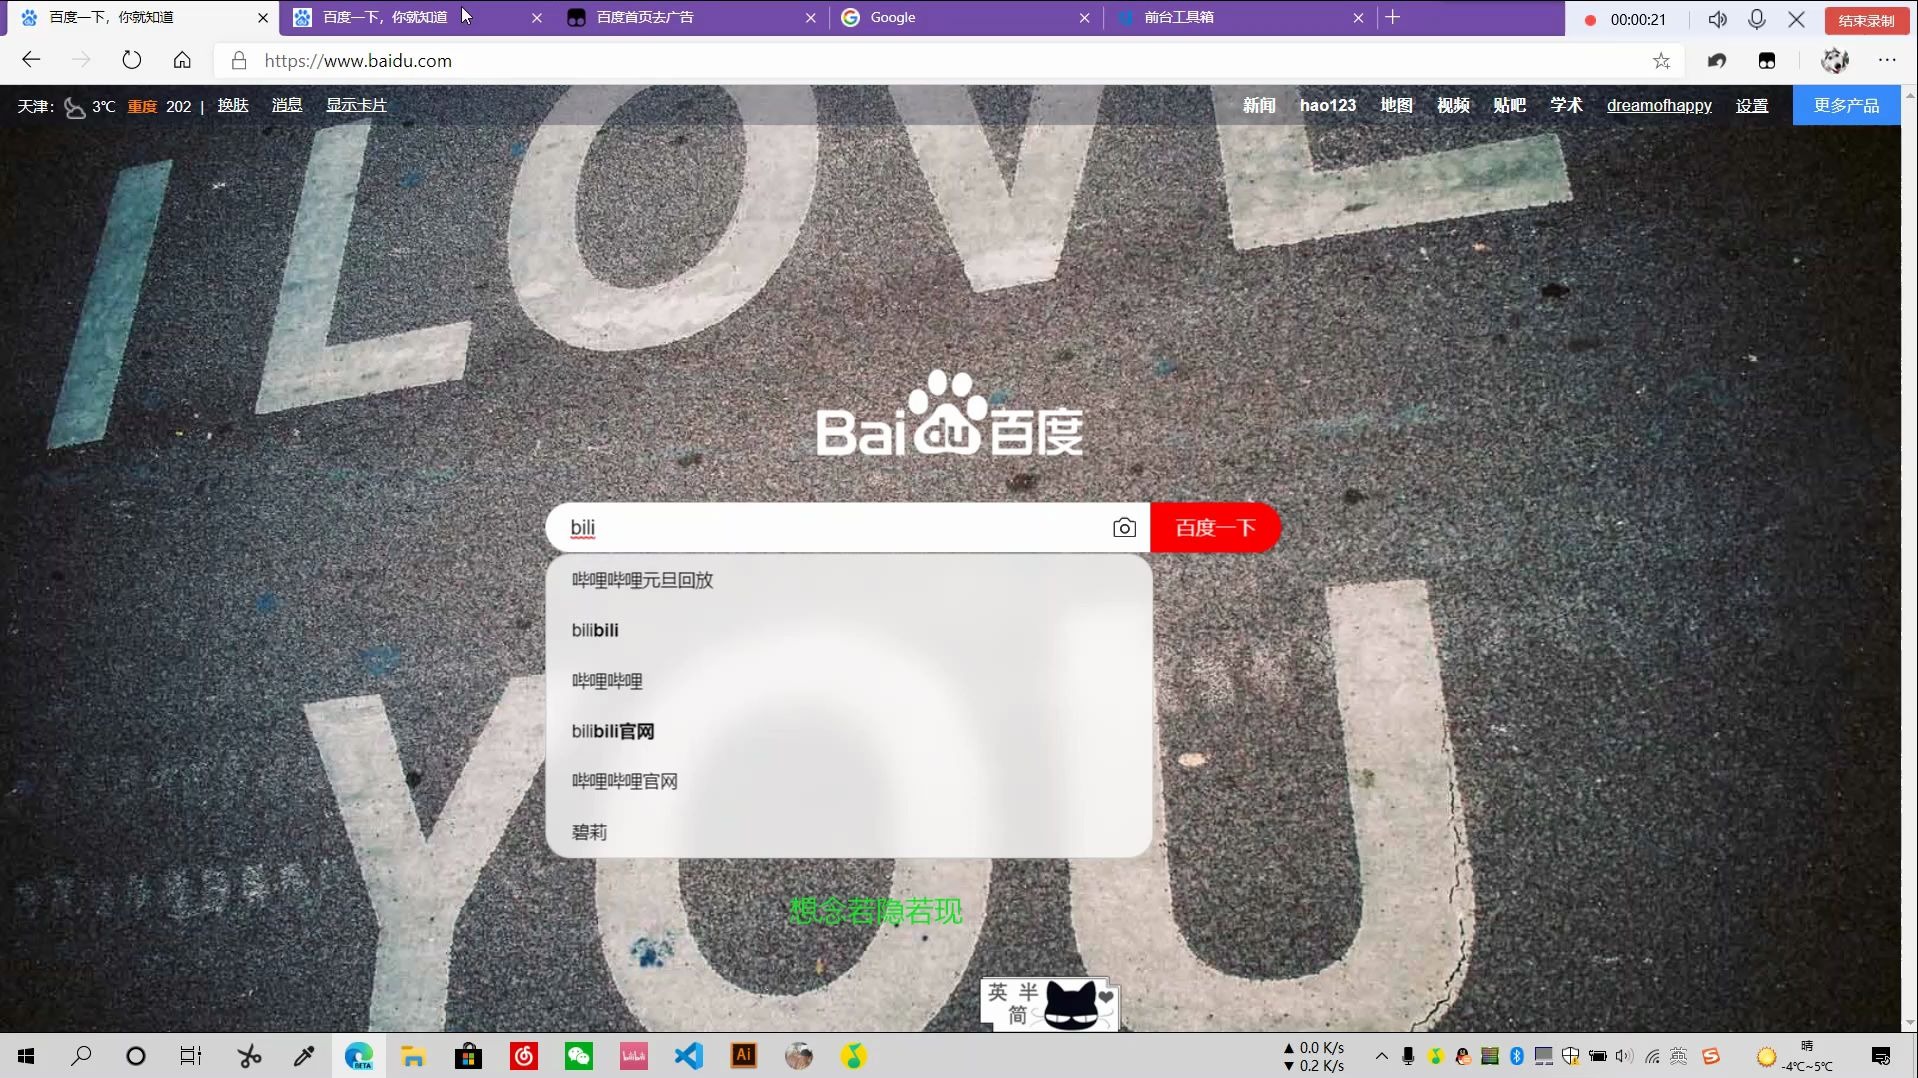Open the profile avatar in the toolbar

point(1835,61)
